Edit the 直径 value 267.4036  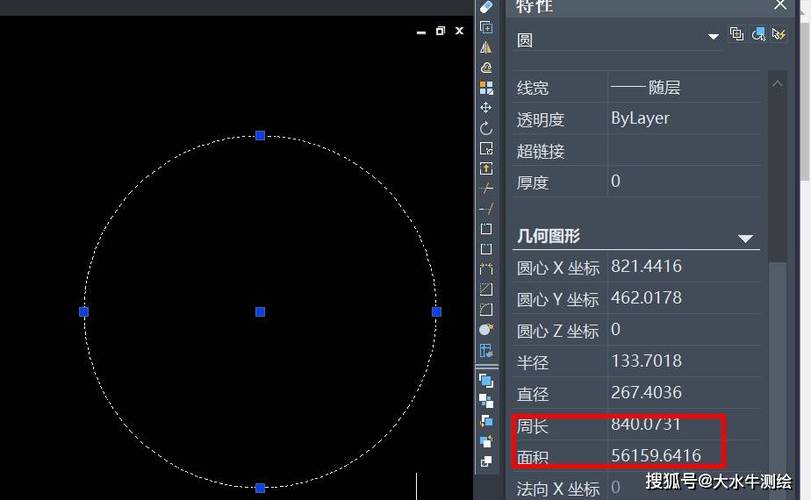(x=684, y=393)
